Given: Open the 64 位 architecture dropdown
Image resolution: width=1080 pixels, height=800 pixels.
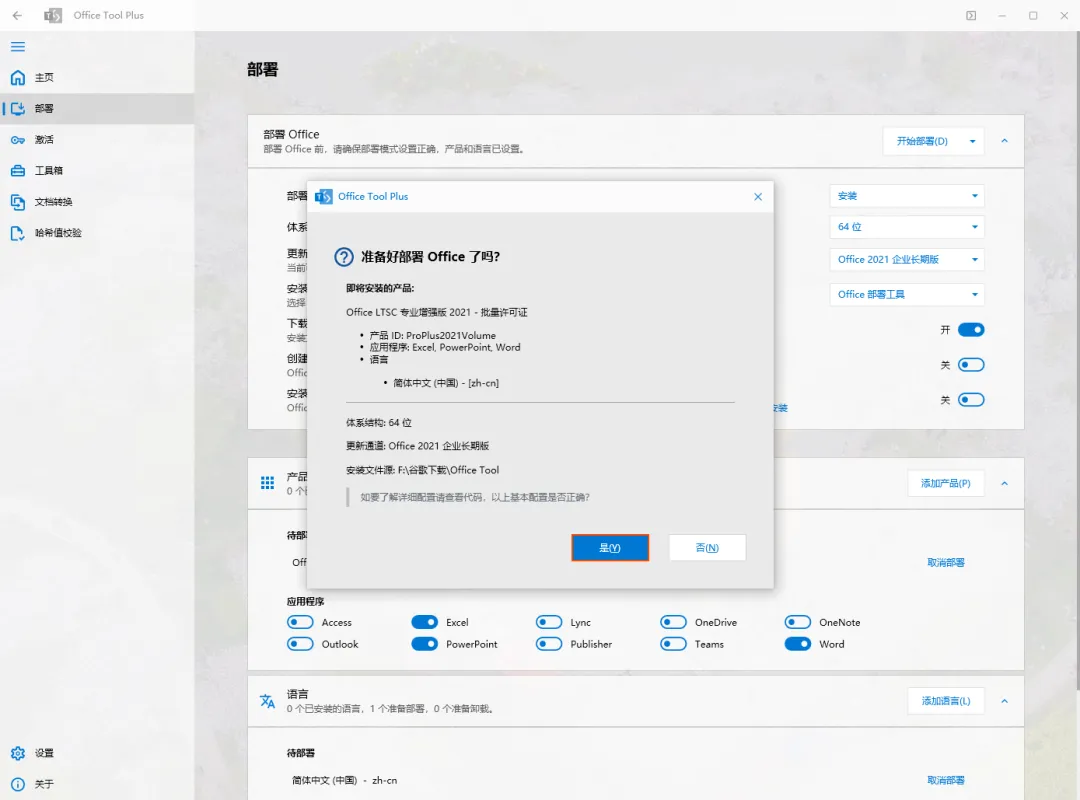Looking at the screenshot, I should coord(906,227).
